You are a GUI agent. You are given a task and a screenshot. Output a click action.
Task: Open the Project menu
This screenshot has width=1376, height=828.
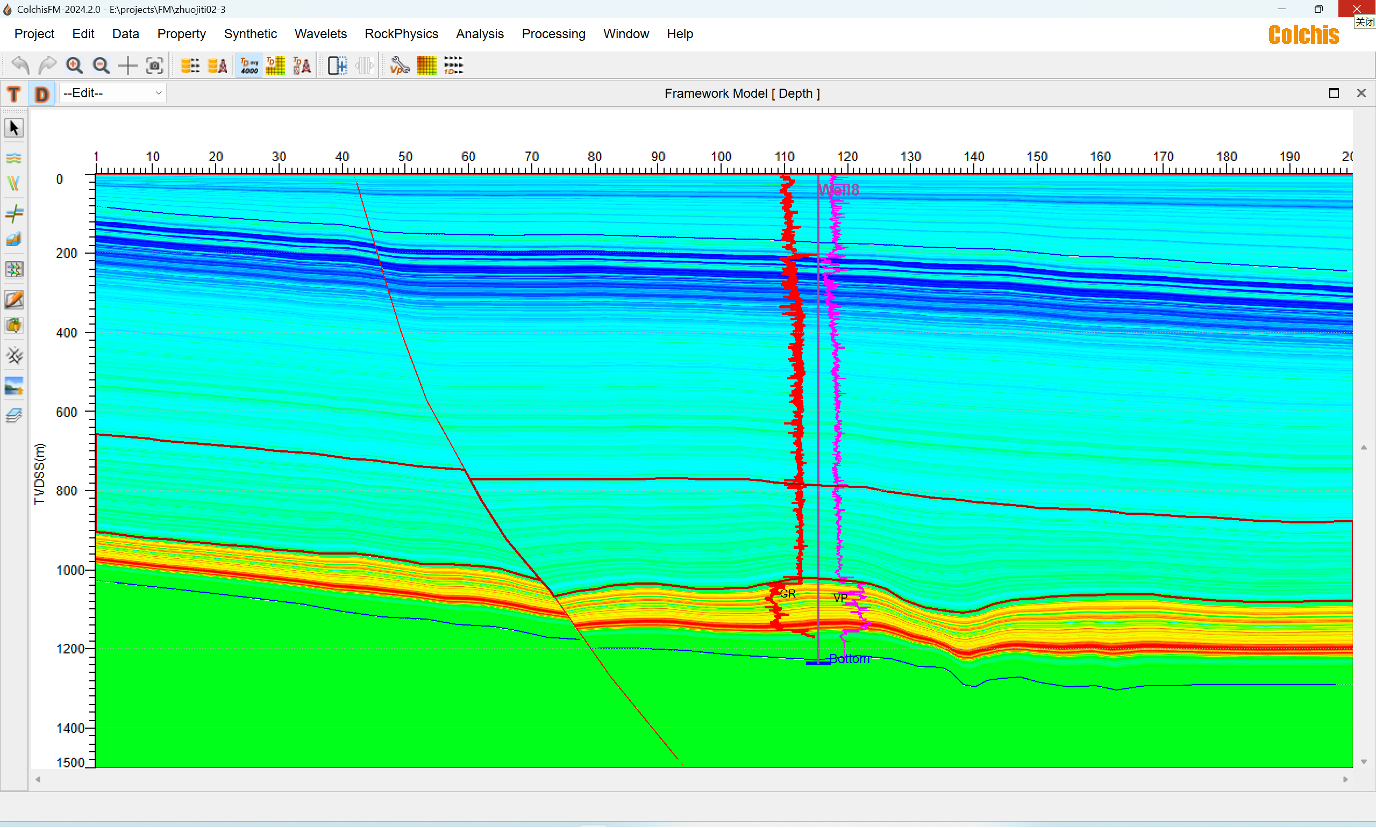tap(34, 34)
